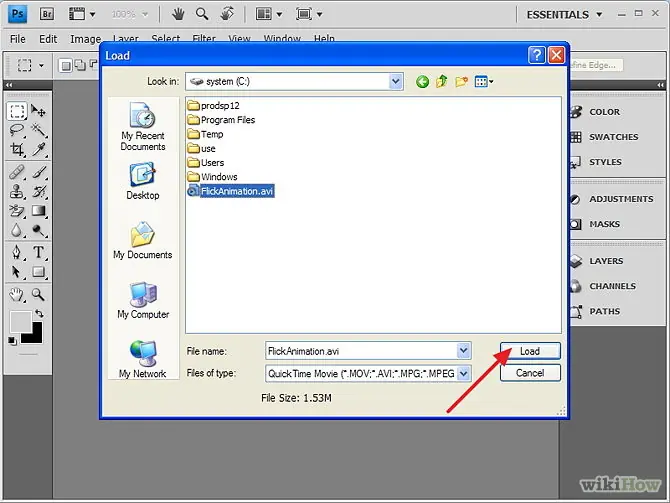Create a new folder in Load dialog
Screen dimensions: 670x503
click(x=461, y=81)
